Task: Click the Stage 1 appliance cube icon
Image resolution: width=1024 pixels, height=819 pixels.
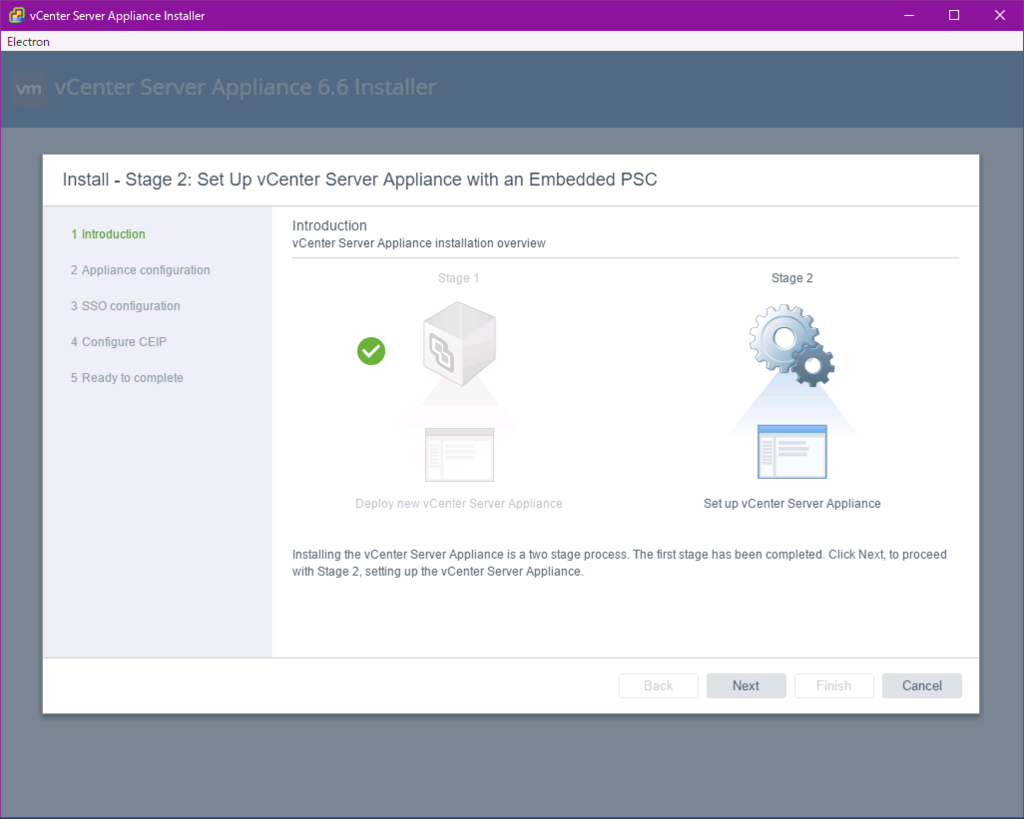Action: [459, 344]
